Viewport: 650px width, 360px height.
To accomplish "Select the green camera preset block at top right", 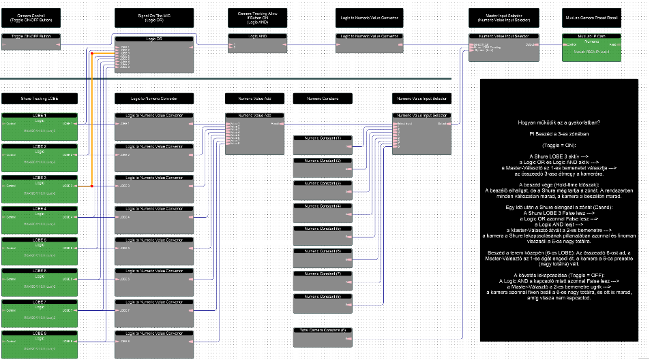I will tap(592, 48).
